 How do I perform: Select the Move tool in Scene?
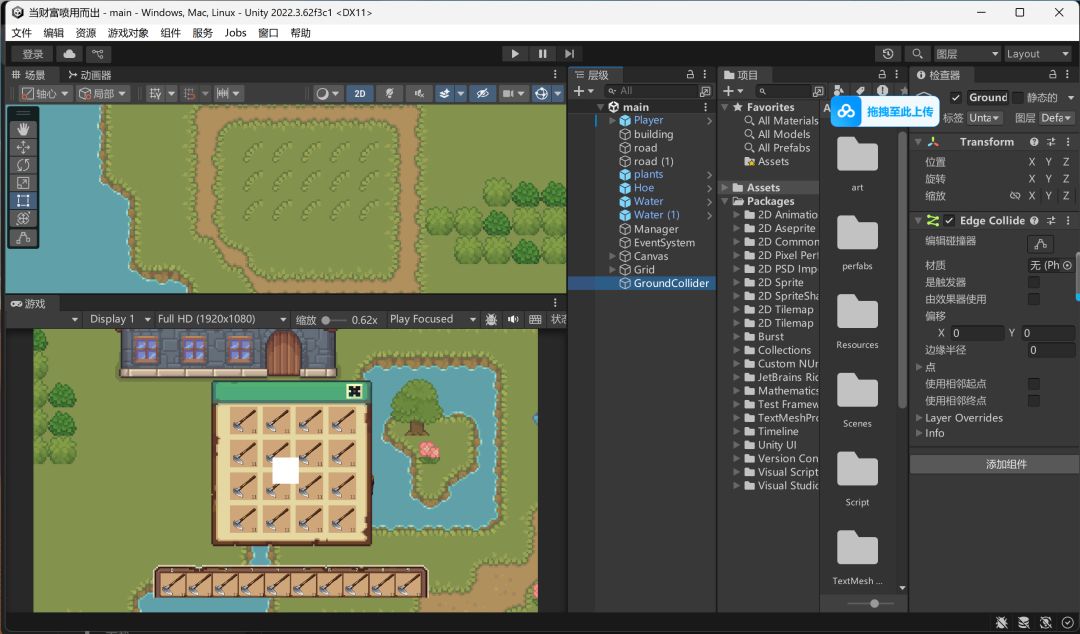click(x=23, y=147)
